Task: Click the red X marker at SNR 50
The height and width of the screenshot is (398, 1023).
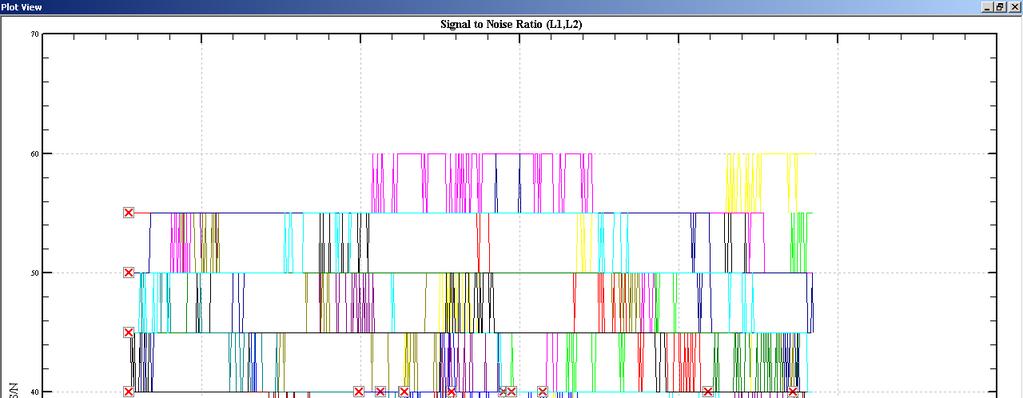Action: (129, 273)
